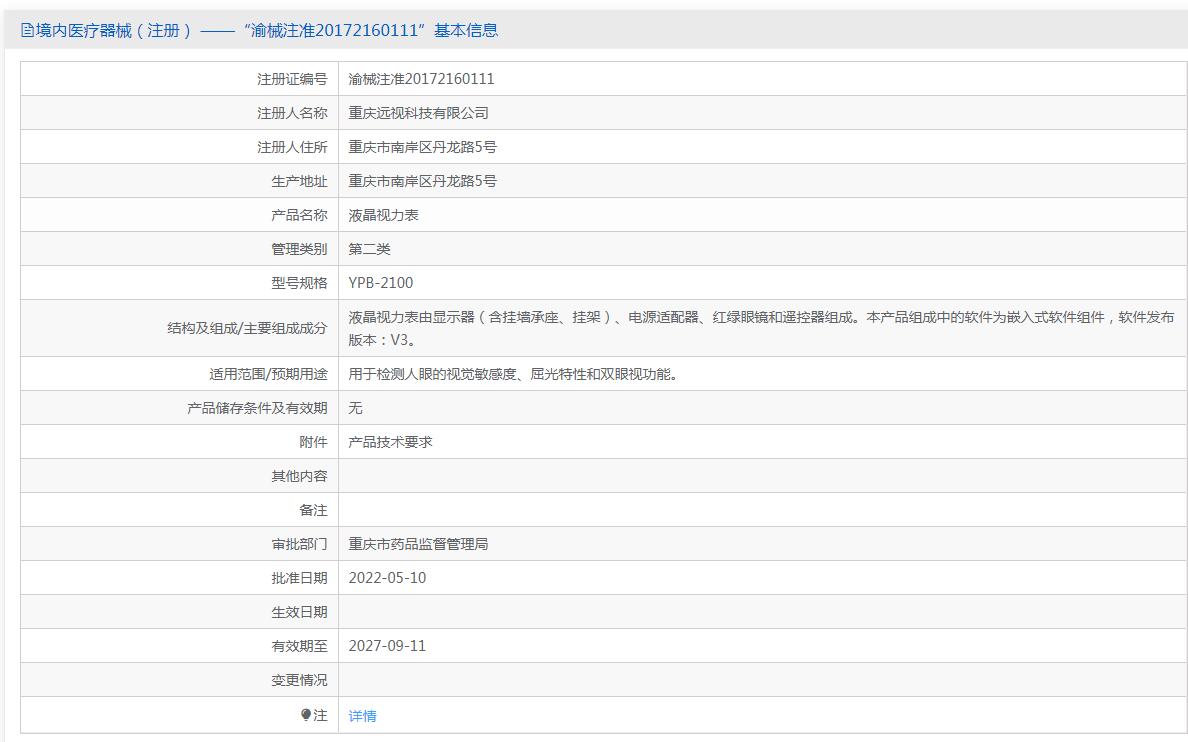Click the 产品储存条件及有效期 label
Viewport: 1188px width, 742px height.
(x=257, y=408)
